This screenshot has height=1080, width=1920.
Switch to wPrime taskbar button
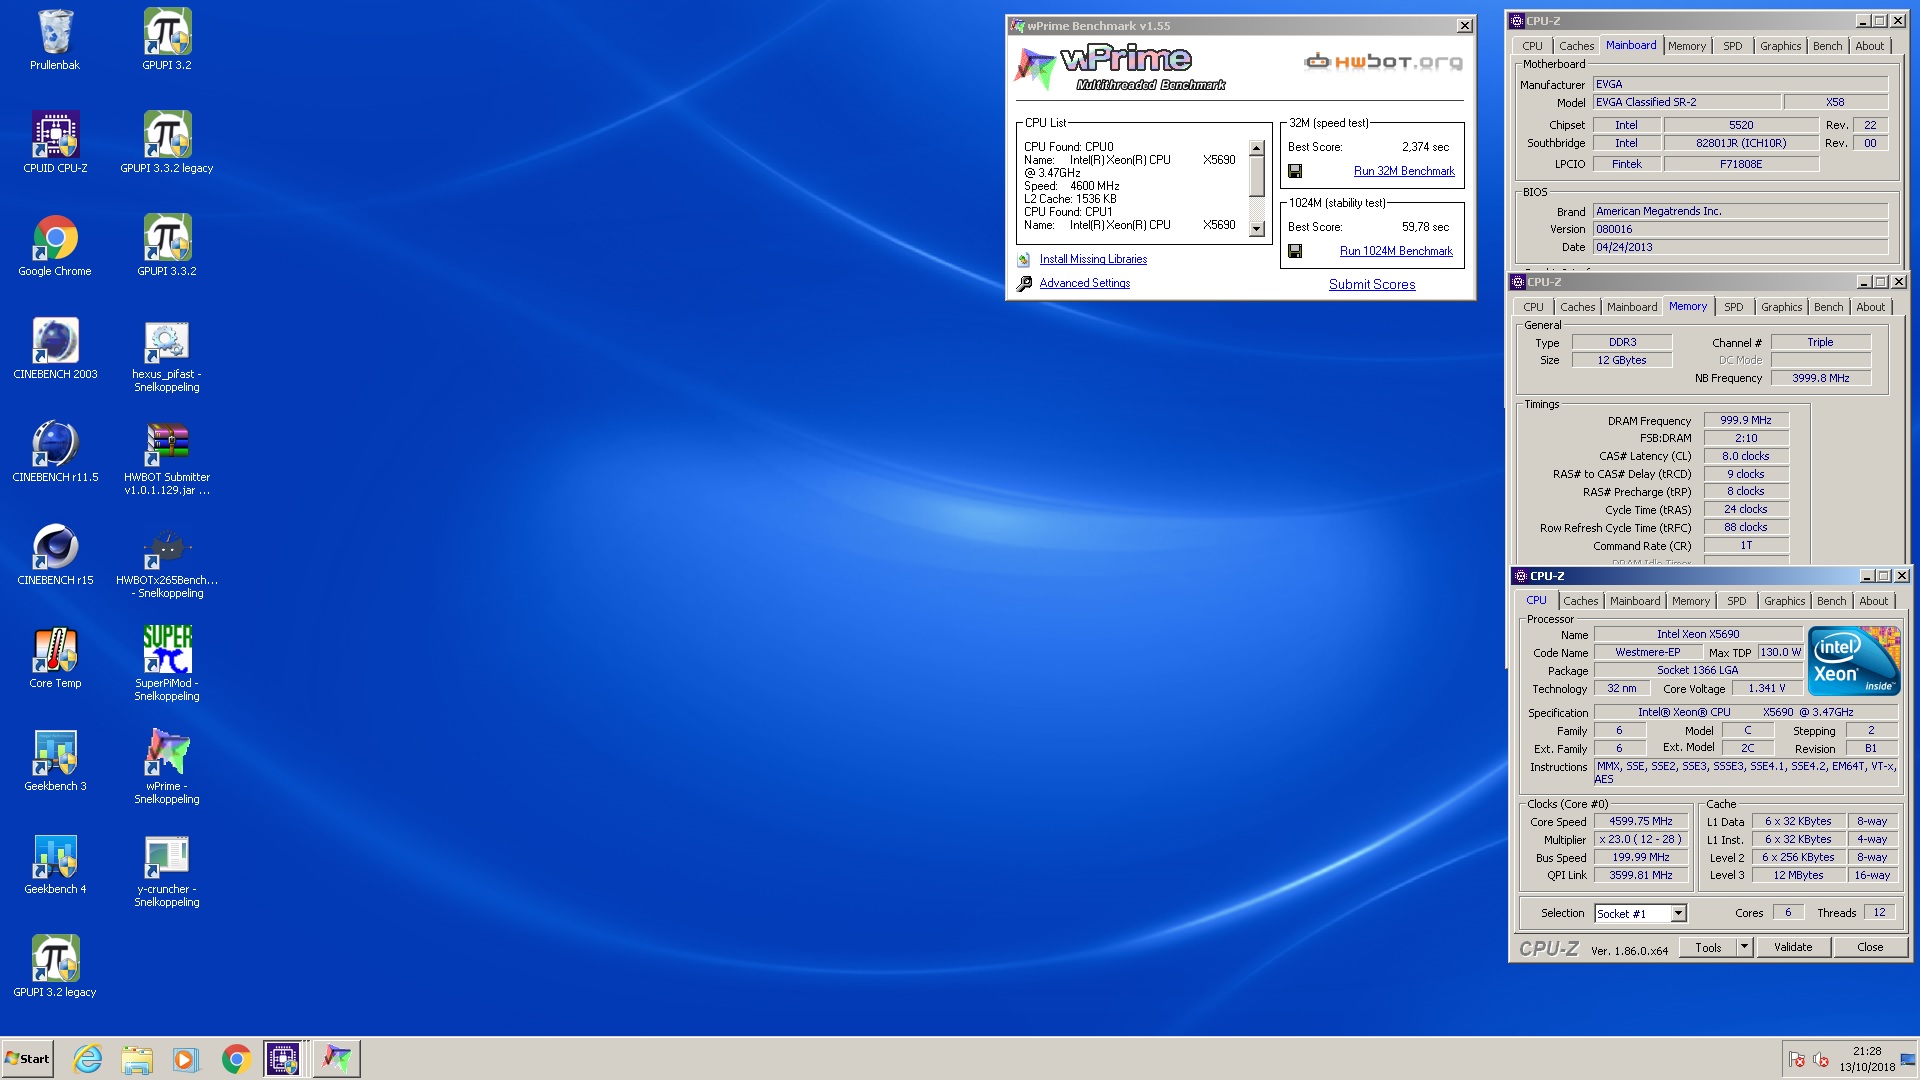coord(336,1059)
